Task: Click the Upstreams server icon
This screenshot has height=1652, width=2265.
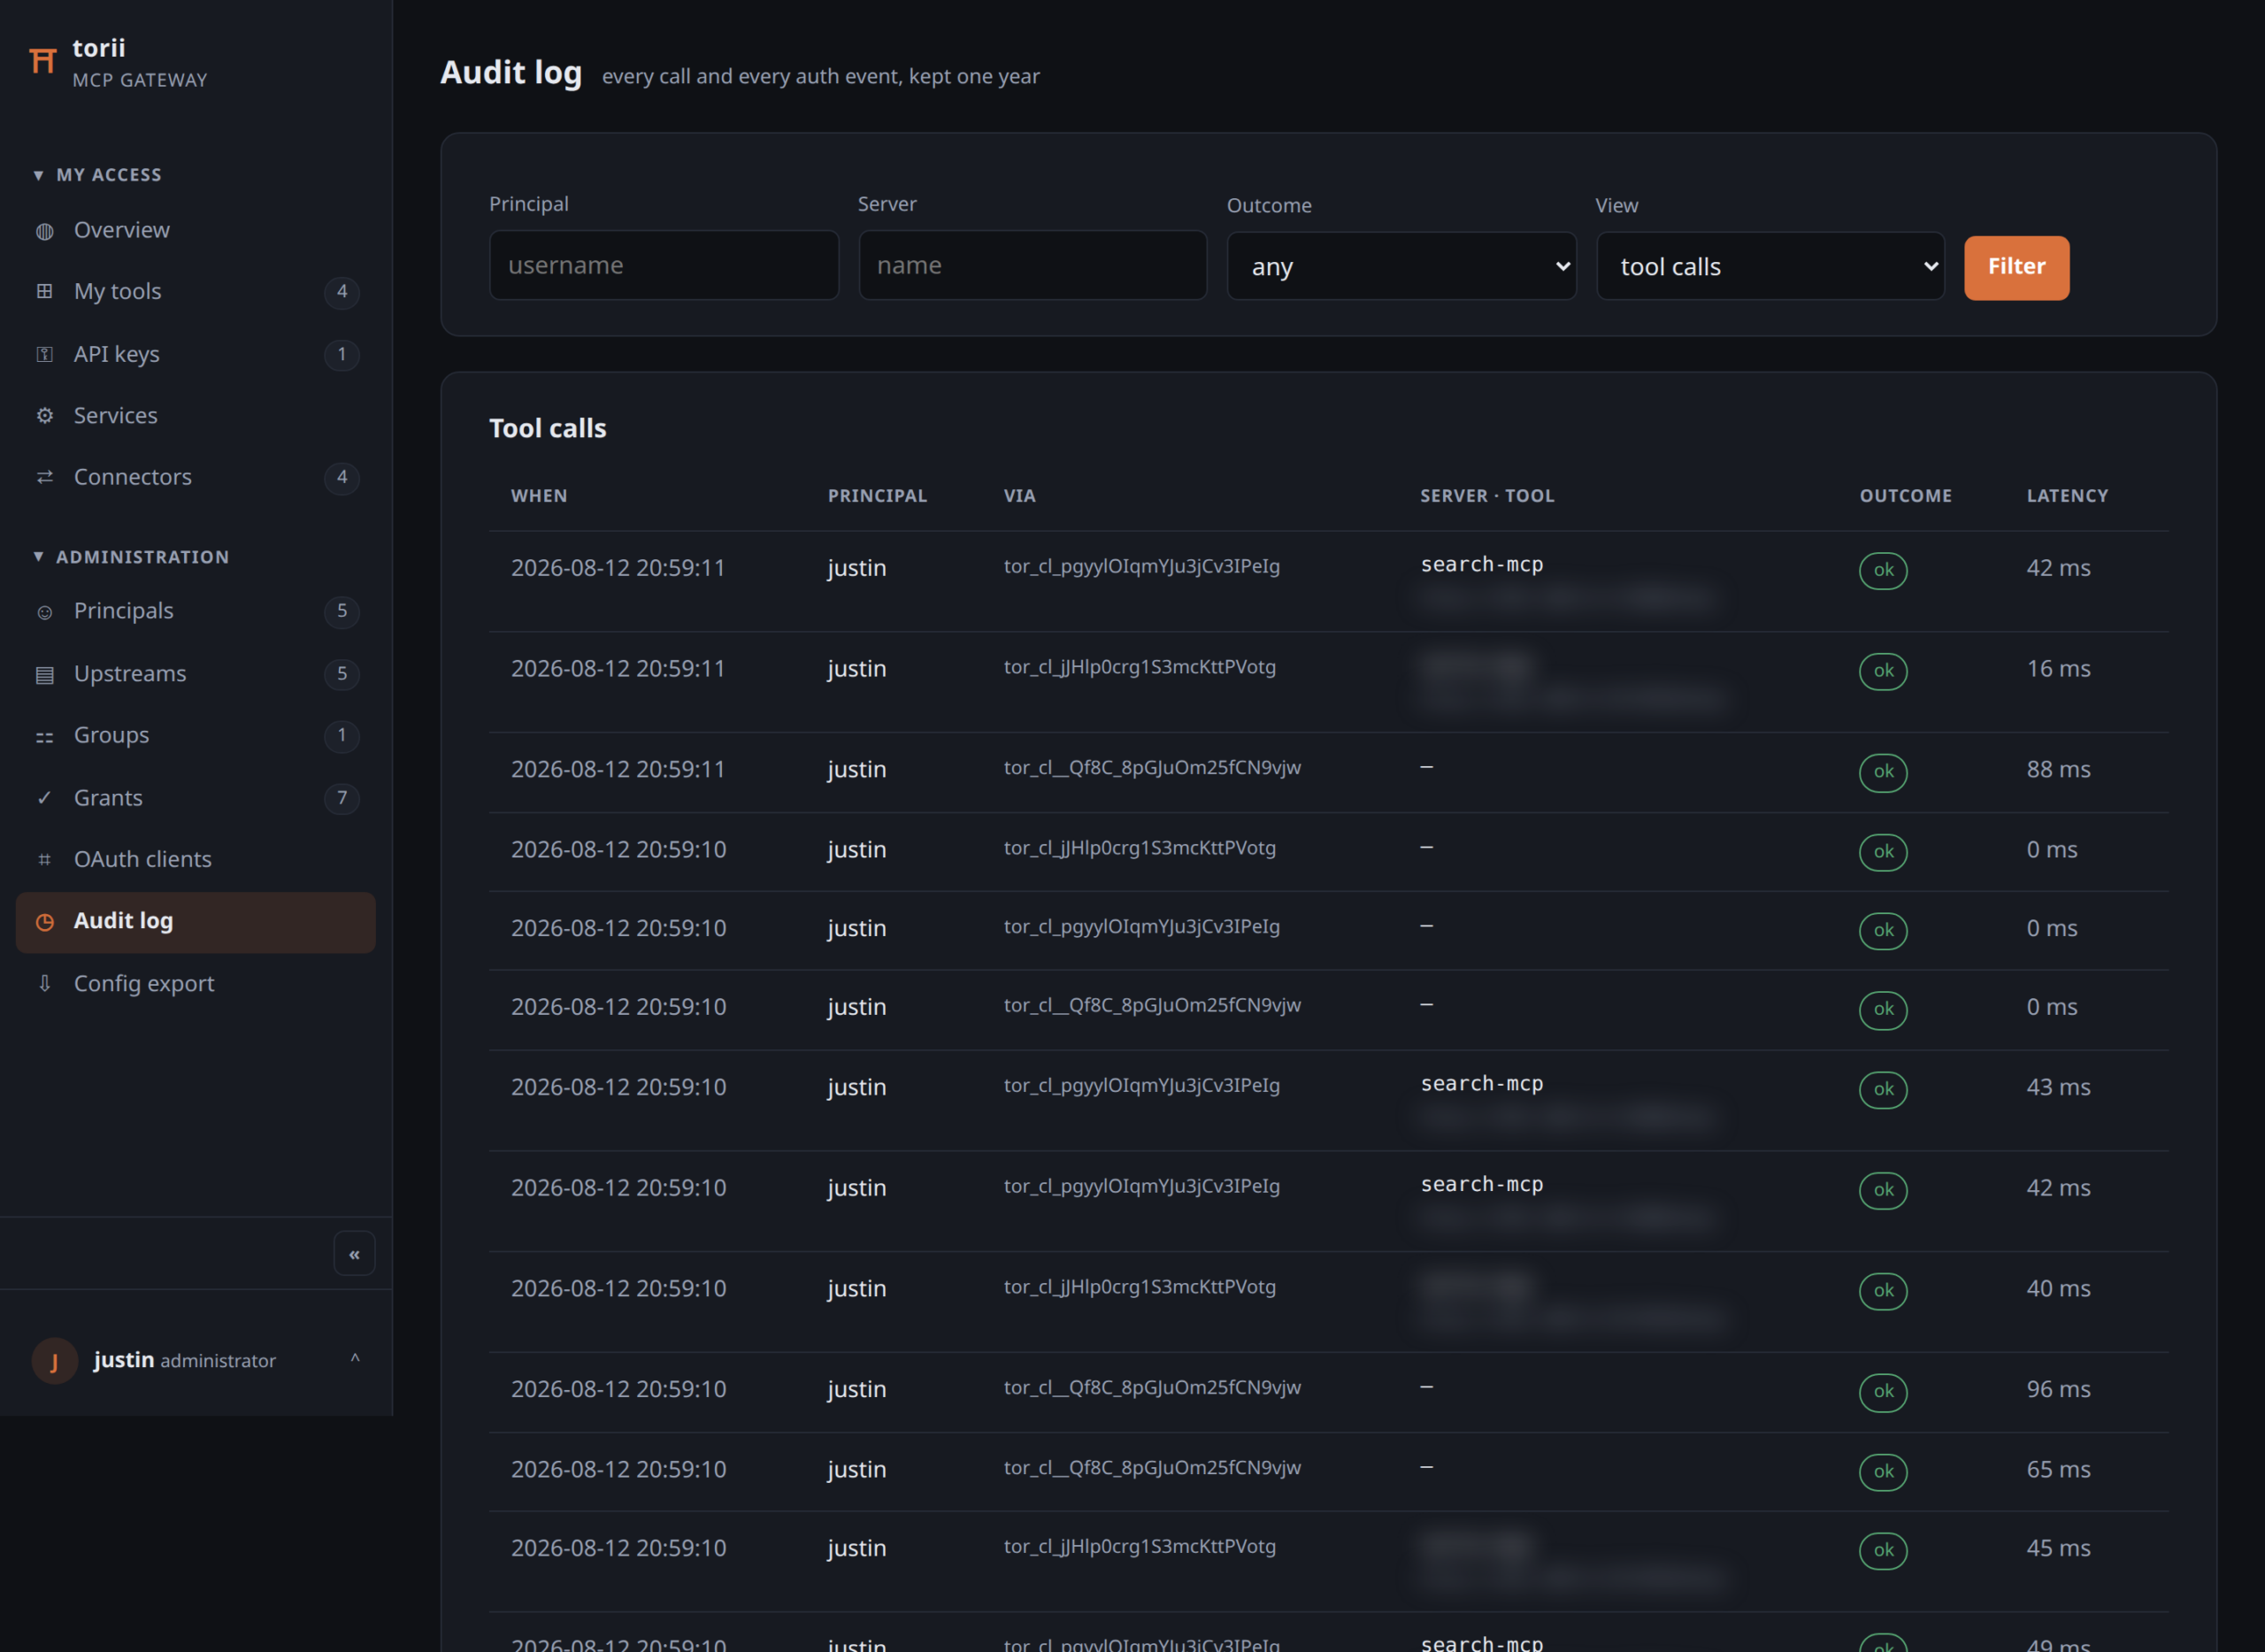Action: [45, 675]
